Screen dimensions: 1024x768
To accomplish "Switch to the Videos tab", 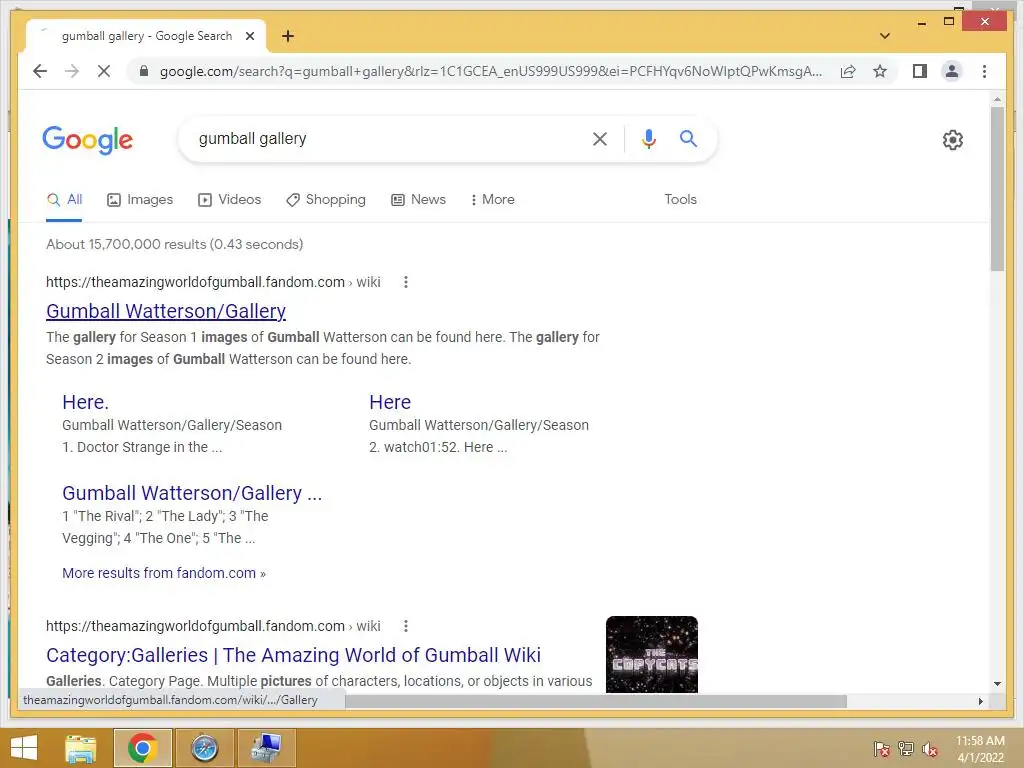I will click(x=229, y=200).
